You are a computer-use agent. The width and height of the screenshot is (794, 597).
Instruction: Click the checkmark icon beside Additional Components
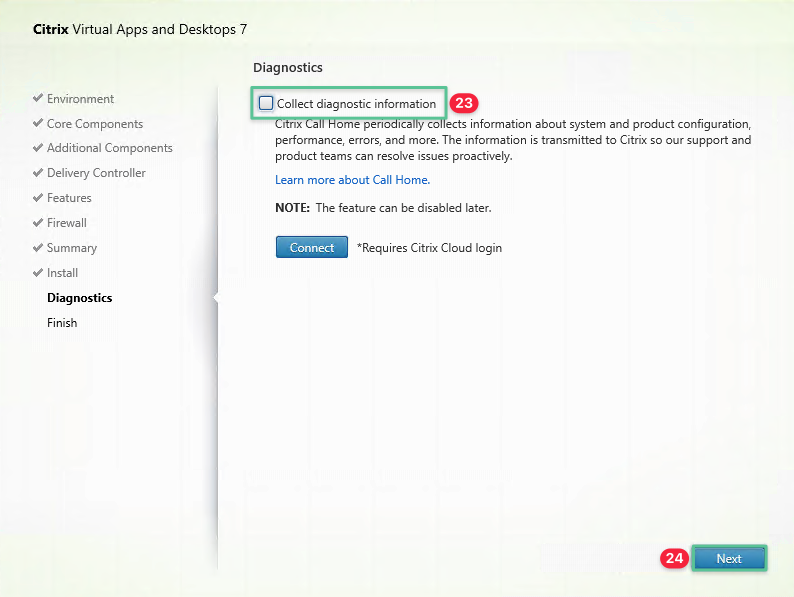37,147
